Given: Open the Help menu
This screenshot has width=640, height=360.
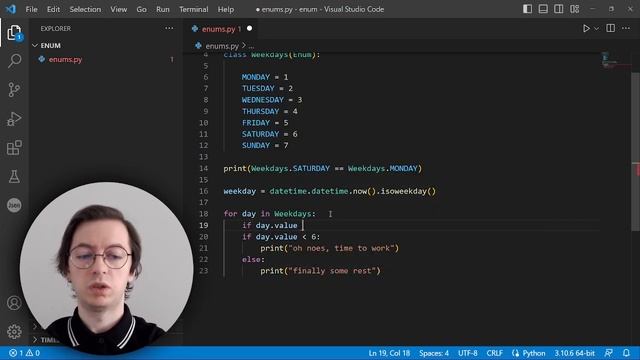Looking at the screenshot, I should 226,9.
